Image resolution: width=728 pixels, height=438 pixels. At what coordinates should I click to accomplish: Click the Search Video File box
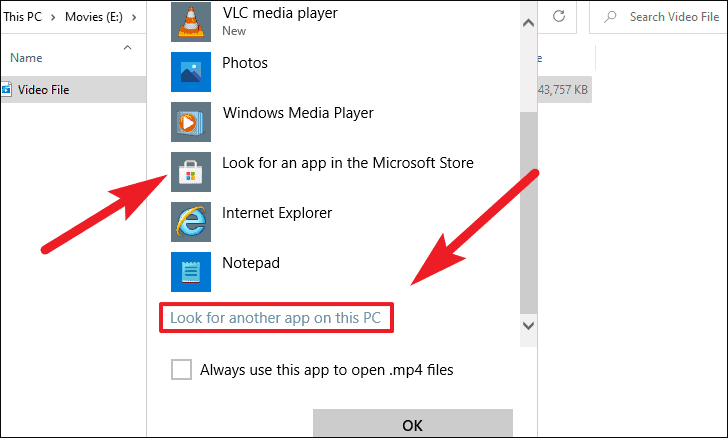[x=658, y=17]
